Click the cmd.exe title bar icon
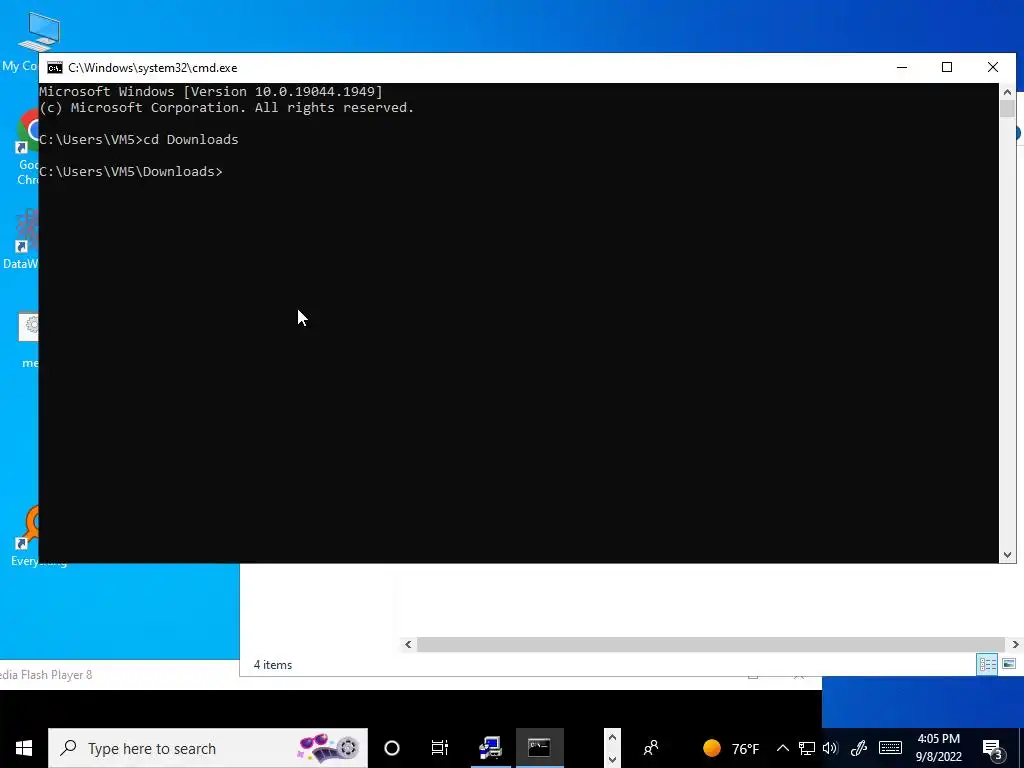 55,68
